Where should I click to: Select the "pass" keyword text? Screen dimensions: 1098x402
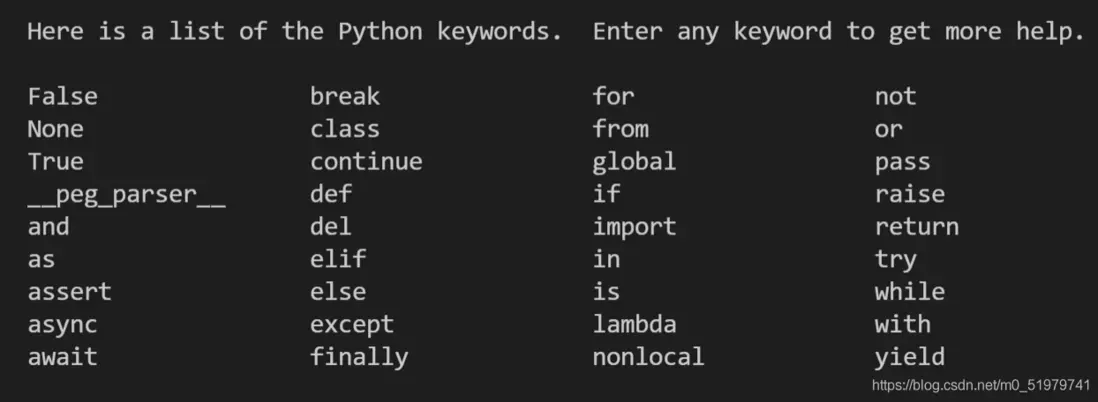tap(902, 162)
